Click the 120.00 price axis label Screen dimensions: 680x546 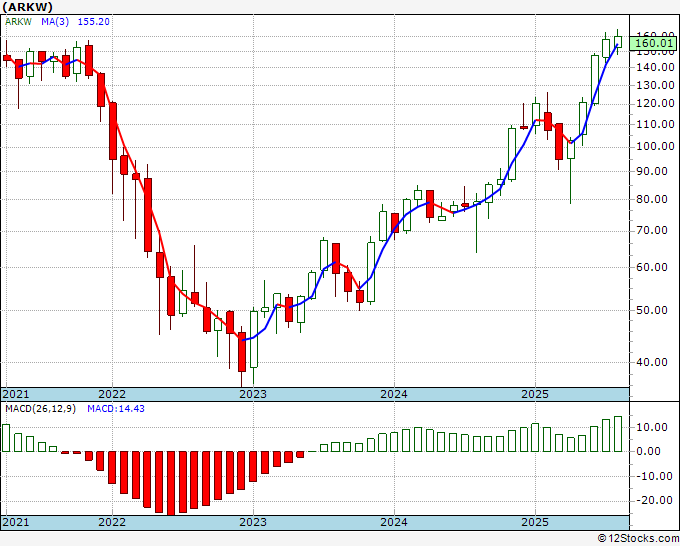657,104
